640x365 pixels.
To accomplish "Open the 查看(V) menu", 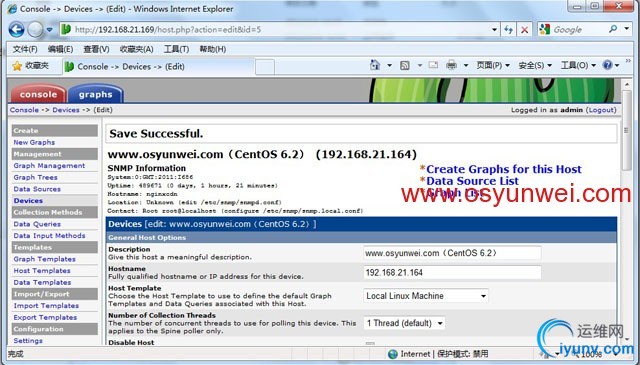I will click(x=96, y=49).
